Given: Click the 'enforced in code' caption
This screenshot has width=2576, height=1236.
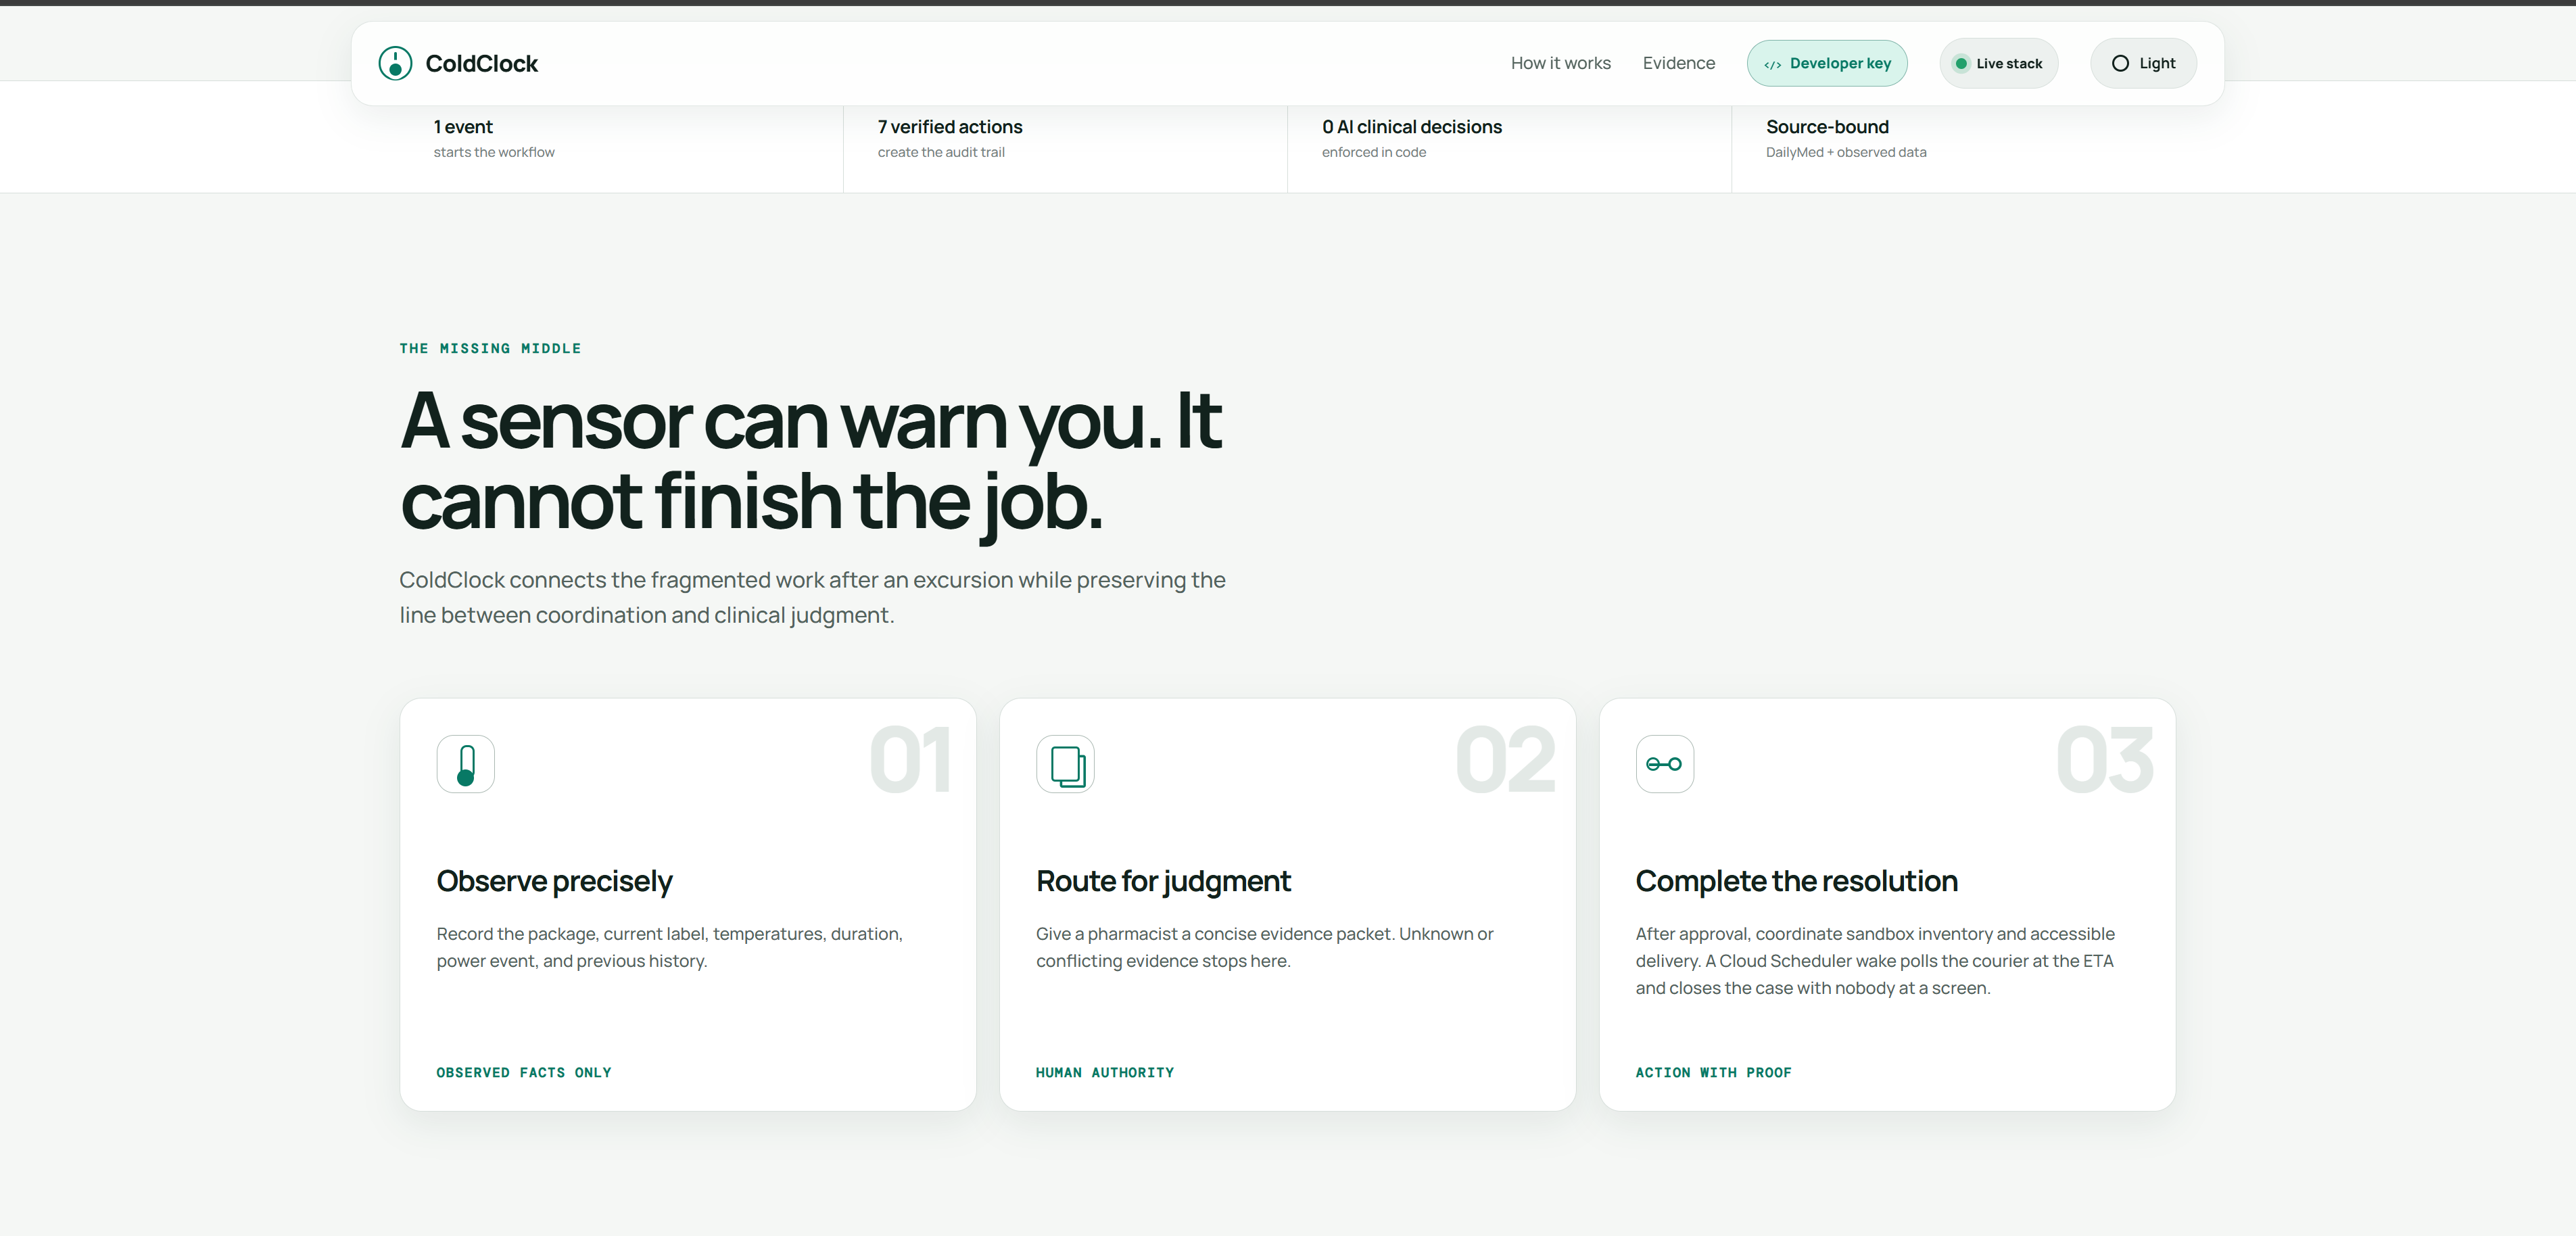Looking at the screenshot, I should 1374,152.
